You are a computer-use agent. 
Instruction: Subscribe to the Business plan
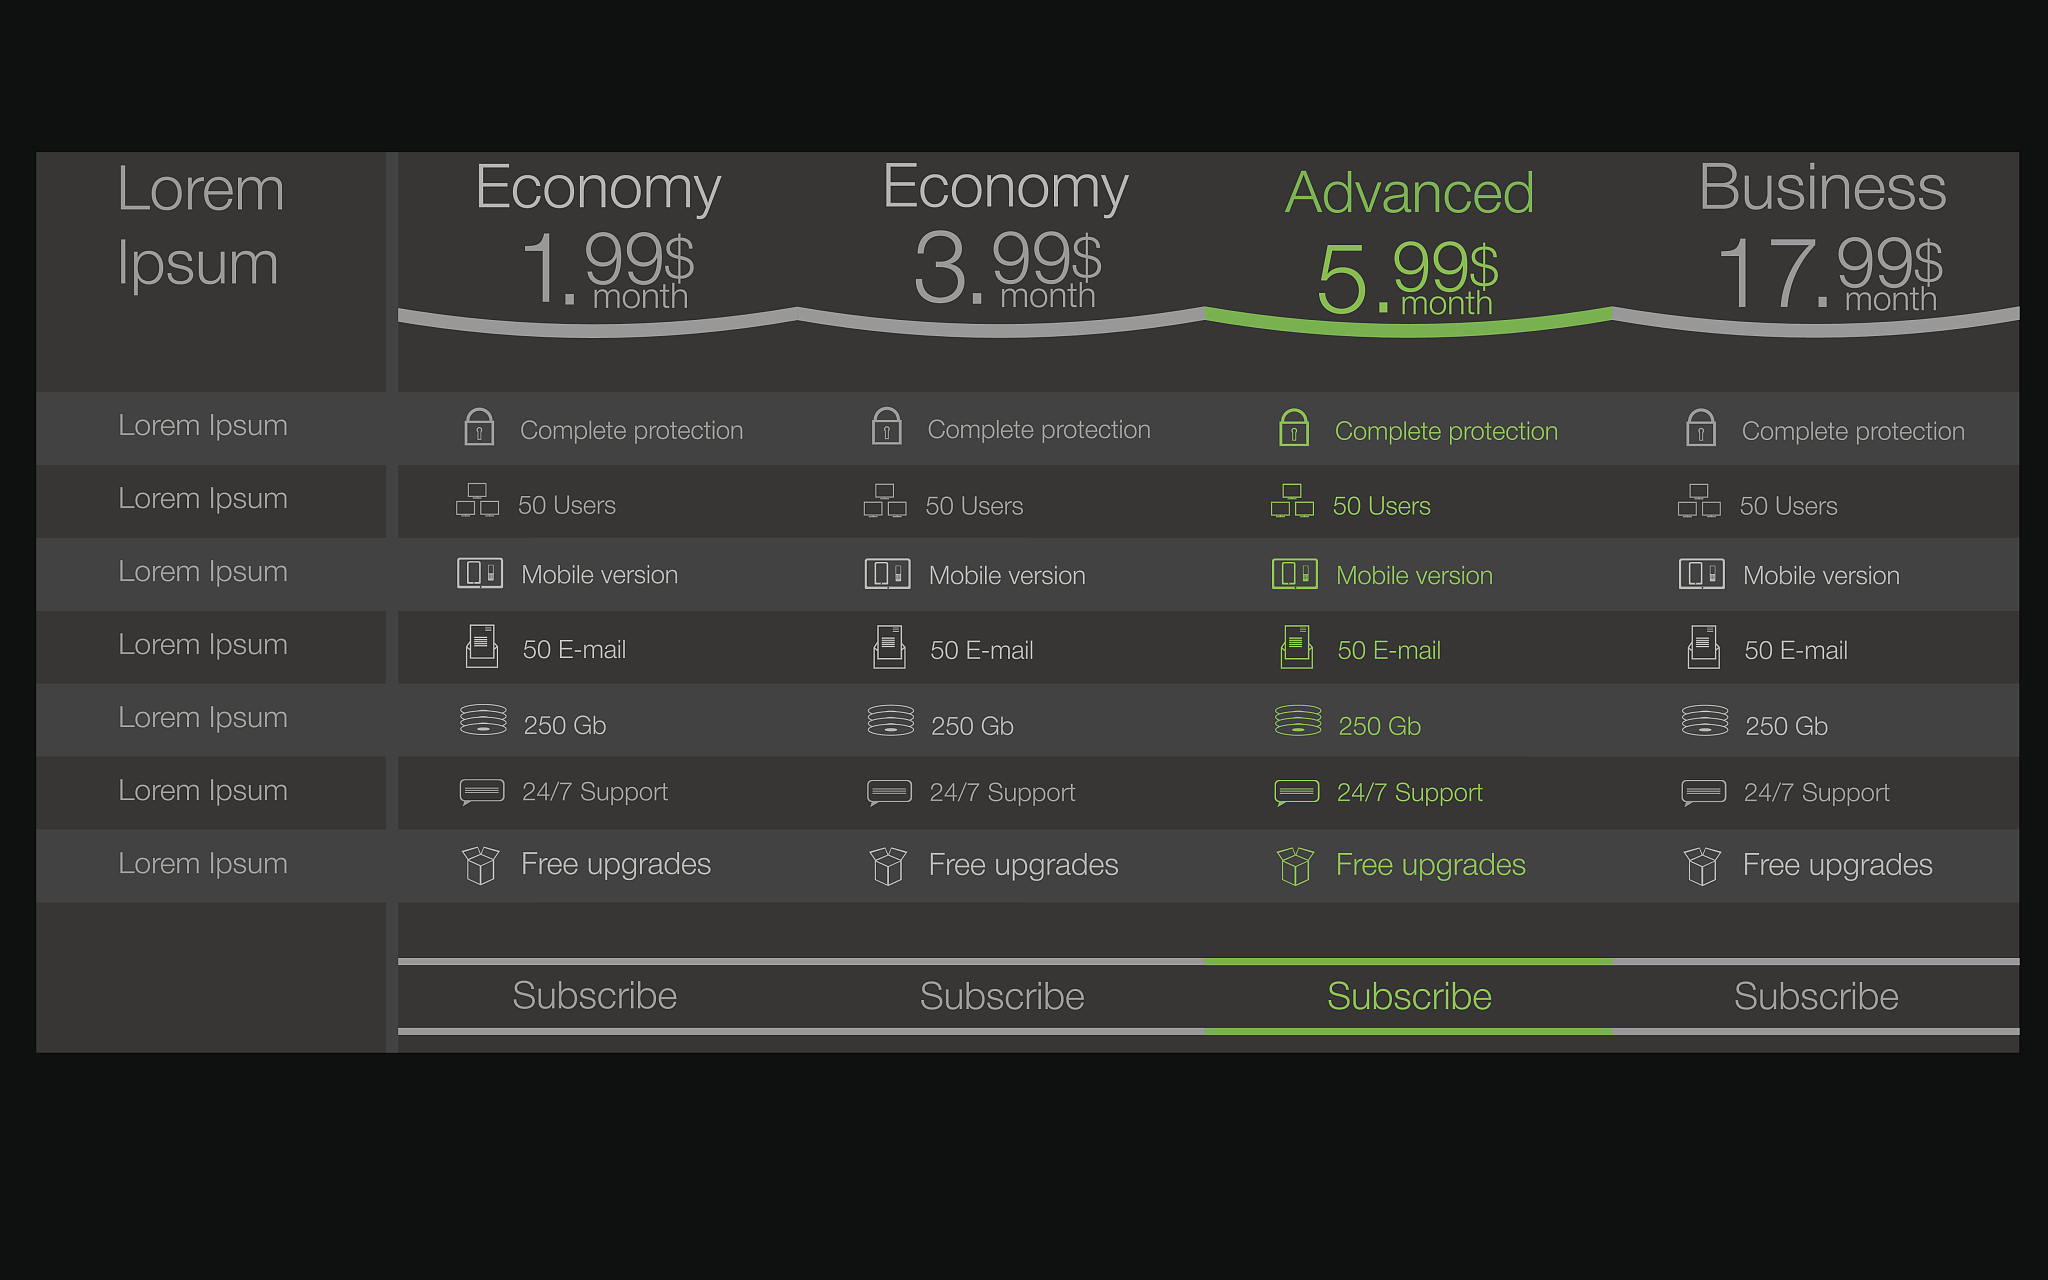pos(1816,996)
